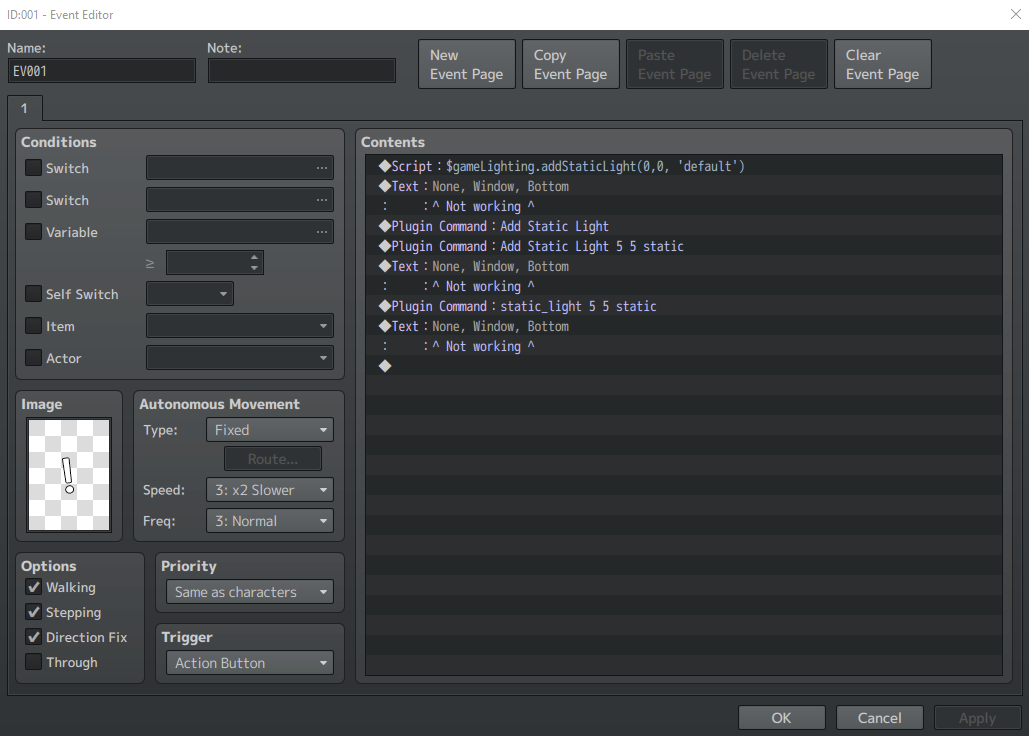Click the variable comparison value field

click(207, 263)
